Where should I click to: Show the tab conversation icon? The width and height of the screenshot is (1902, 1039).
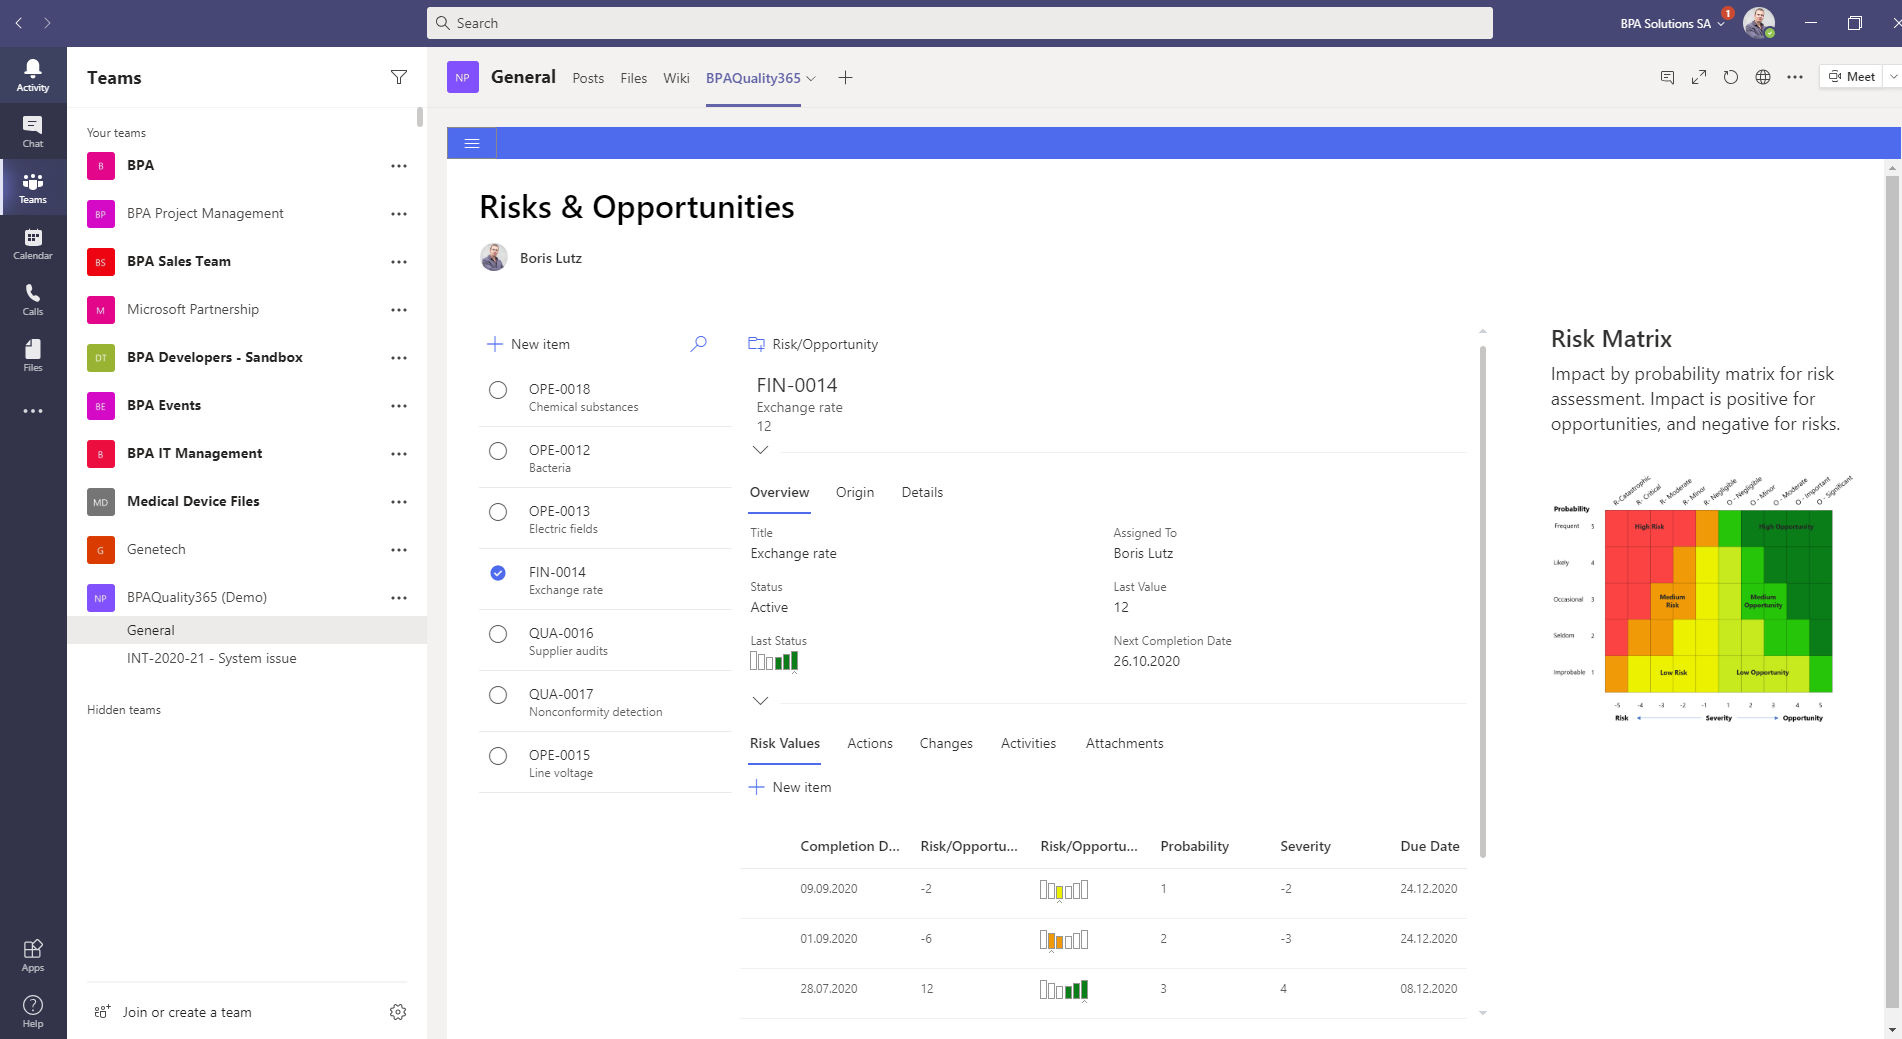coord(1667,77)
